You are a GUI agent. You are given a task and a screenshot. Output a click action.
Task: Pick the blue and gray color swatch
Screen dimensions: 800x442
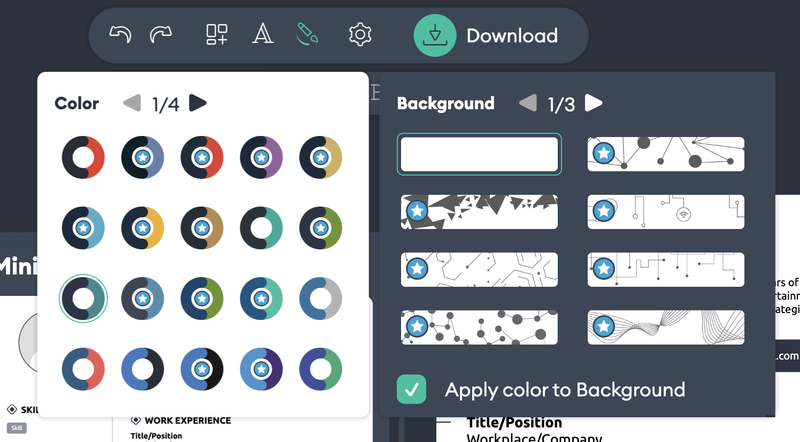coord(320,297)
